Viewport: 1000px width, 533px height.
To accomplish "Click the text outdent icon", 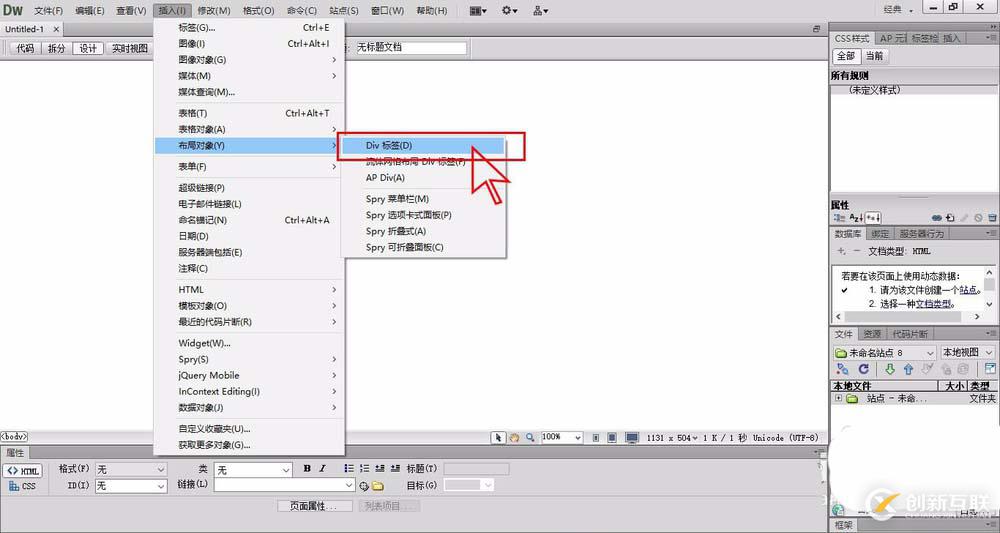I will [379, 469].
